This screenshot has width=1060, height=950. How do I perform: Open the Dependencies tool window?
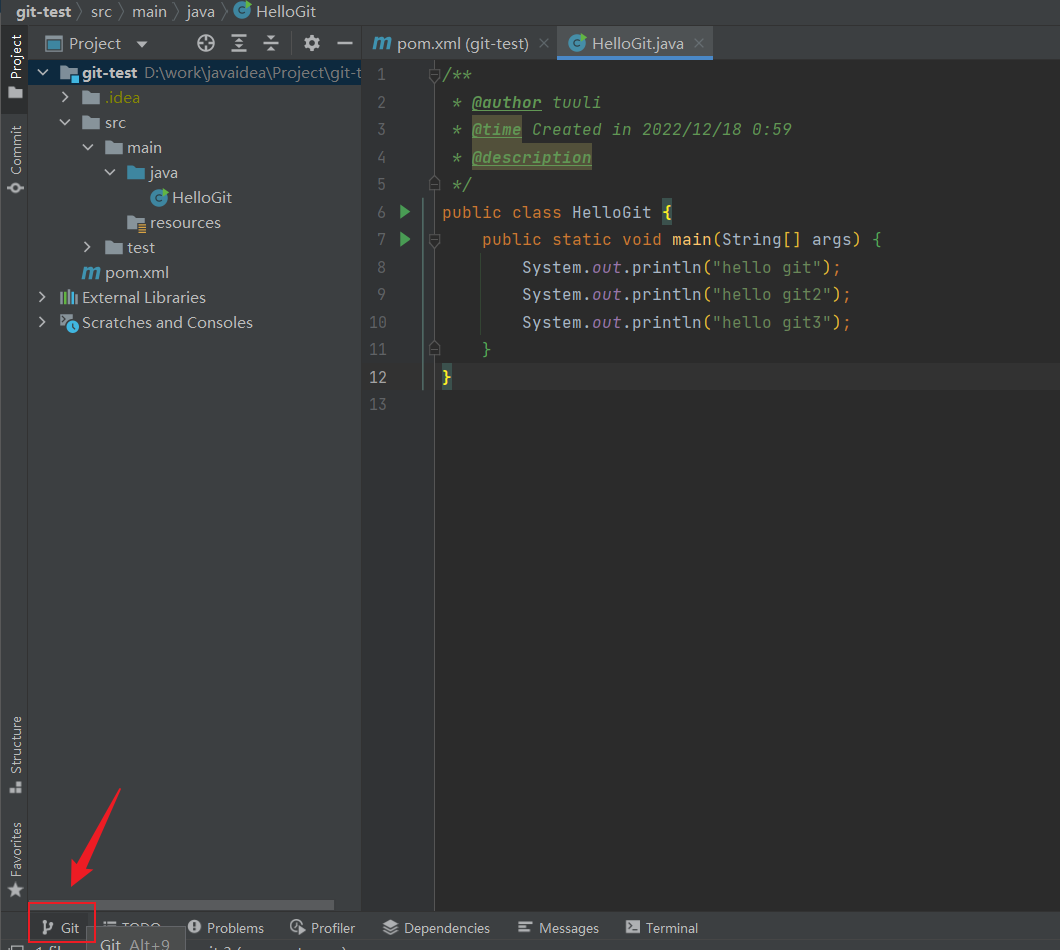click(436, 928)
